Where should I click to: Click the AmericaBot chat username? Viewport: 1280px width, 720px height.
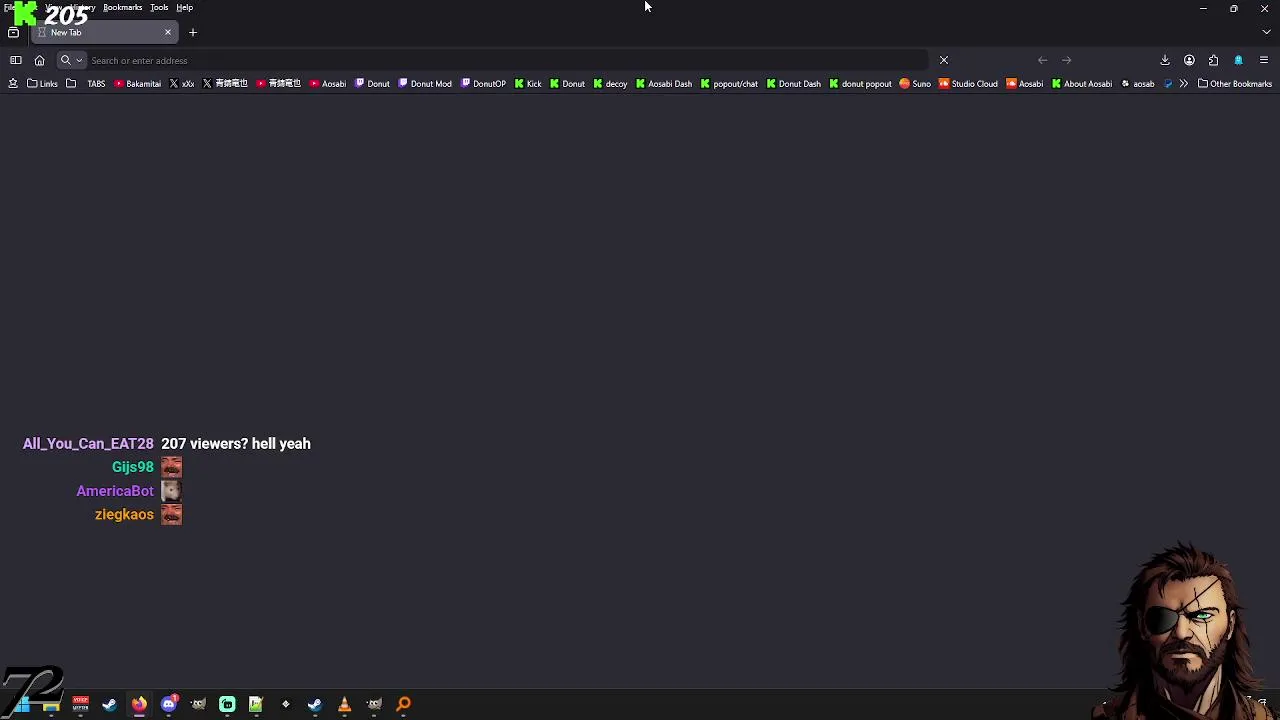click(x=115, y=491)
